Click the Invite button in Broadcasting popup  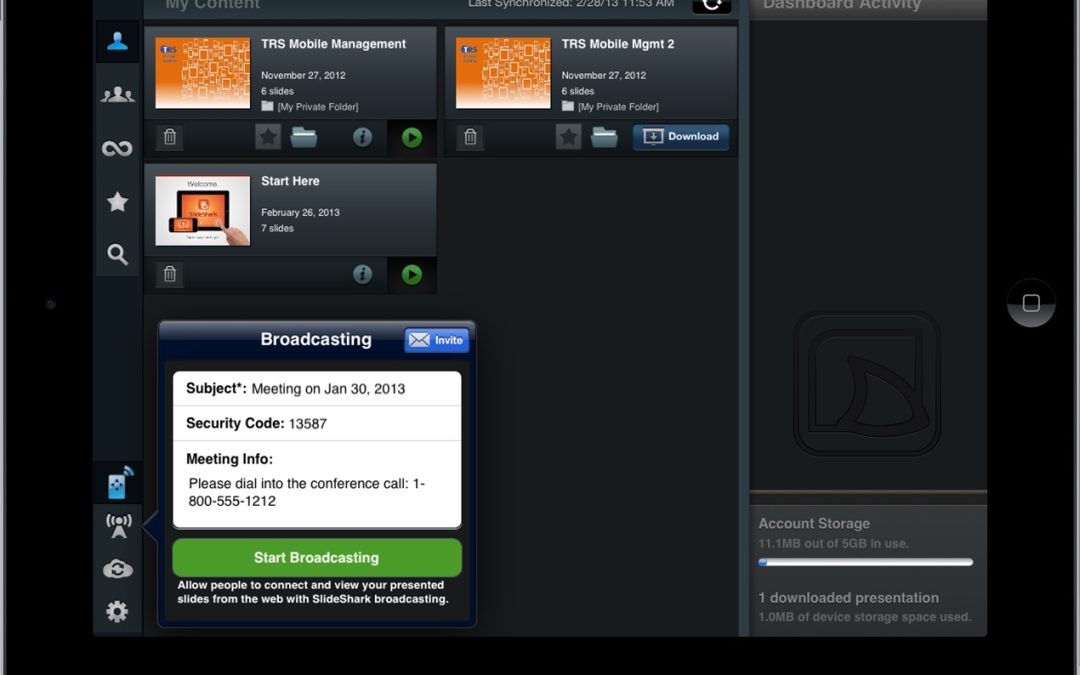pyautogui.click(x=437, y=340)
